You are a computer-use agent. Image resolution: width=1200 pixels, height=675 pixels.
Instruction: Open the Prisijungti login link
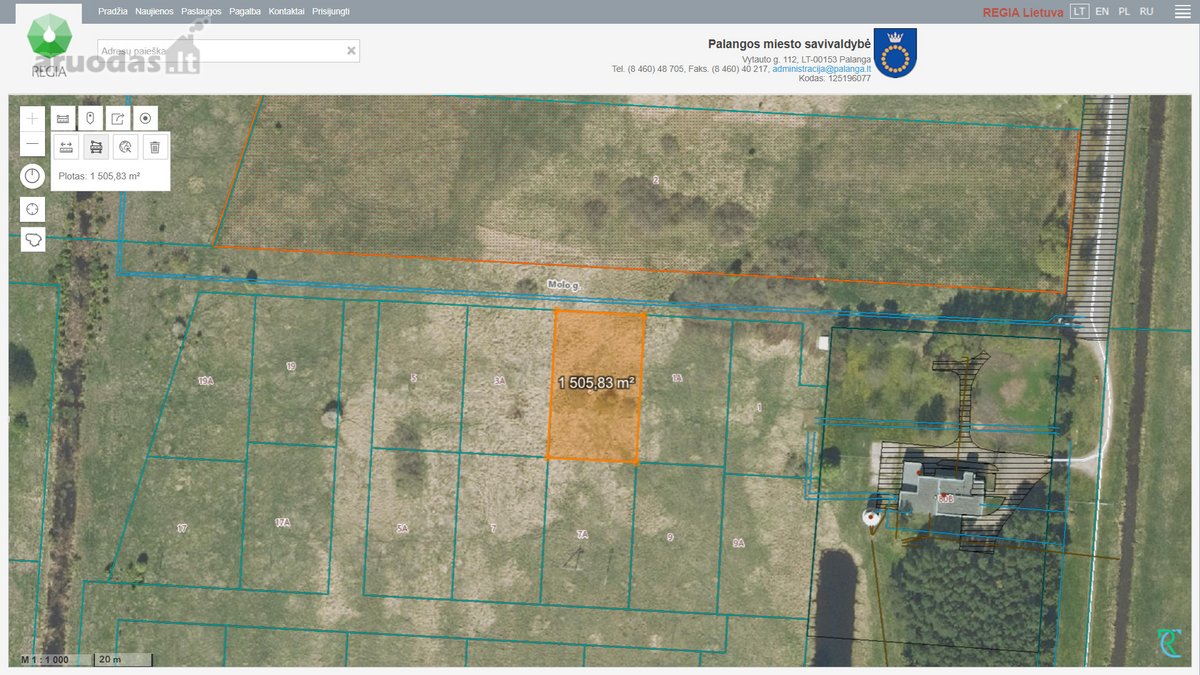(331, 11)
